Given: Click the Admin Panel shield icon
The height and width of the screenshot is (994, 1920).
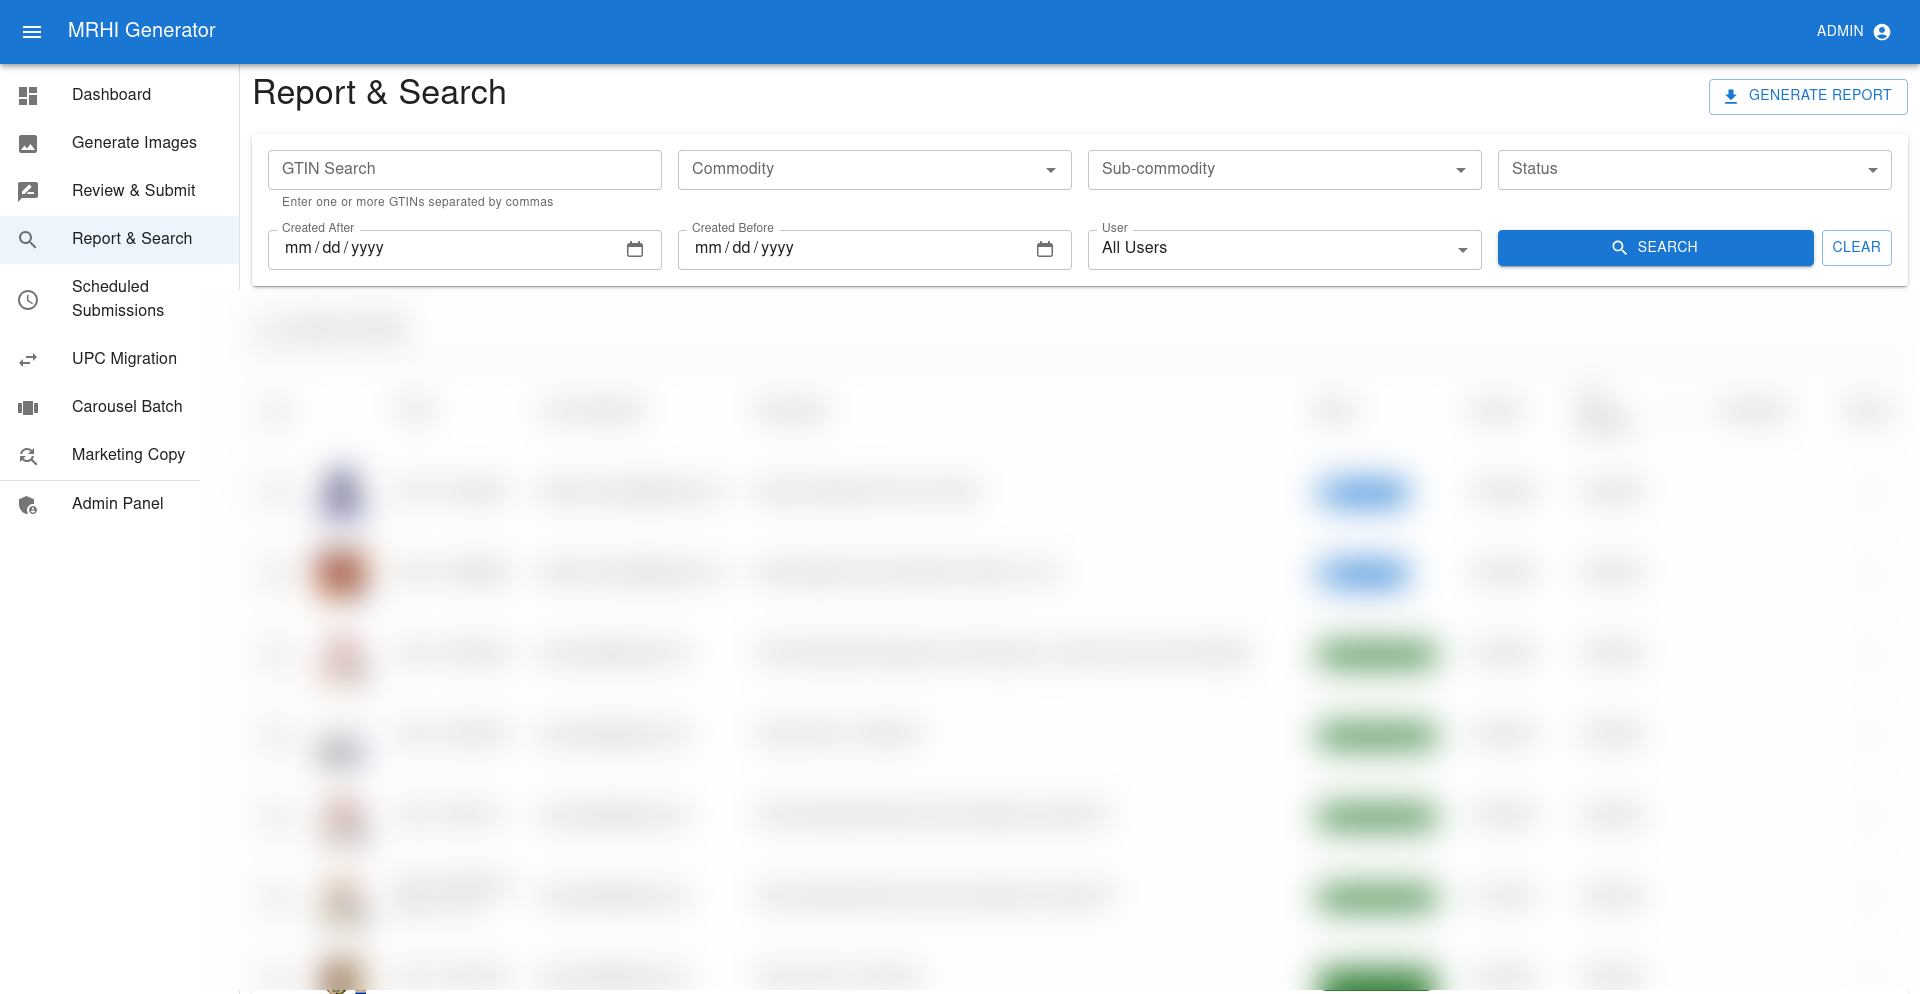Looking at the screenshot, I should pyautogui.click(x=27, y=504).
